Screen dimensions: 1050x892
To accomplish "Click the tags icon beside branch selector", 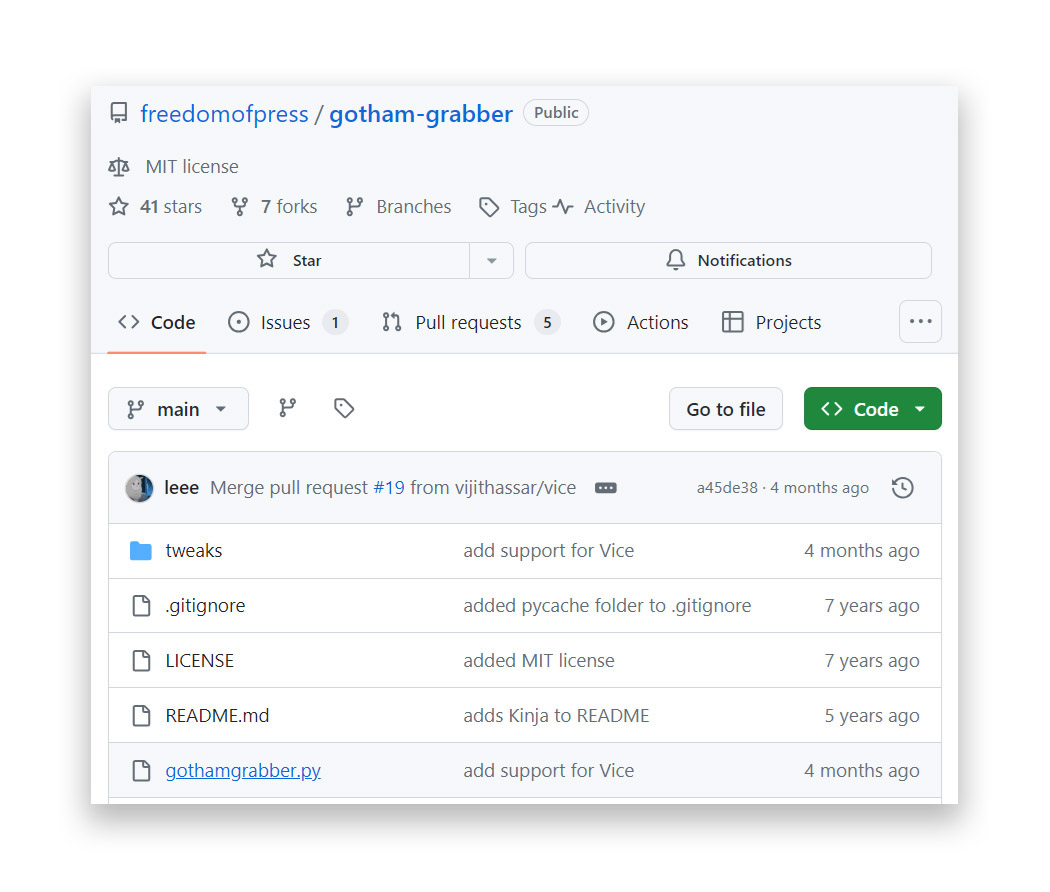I will pos(344,408).
